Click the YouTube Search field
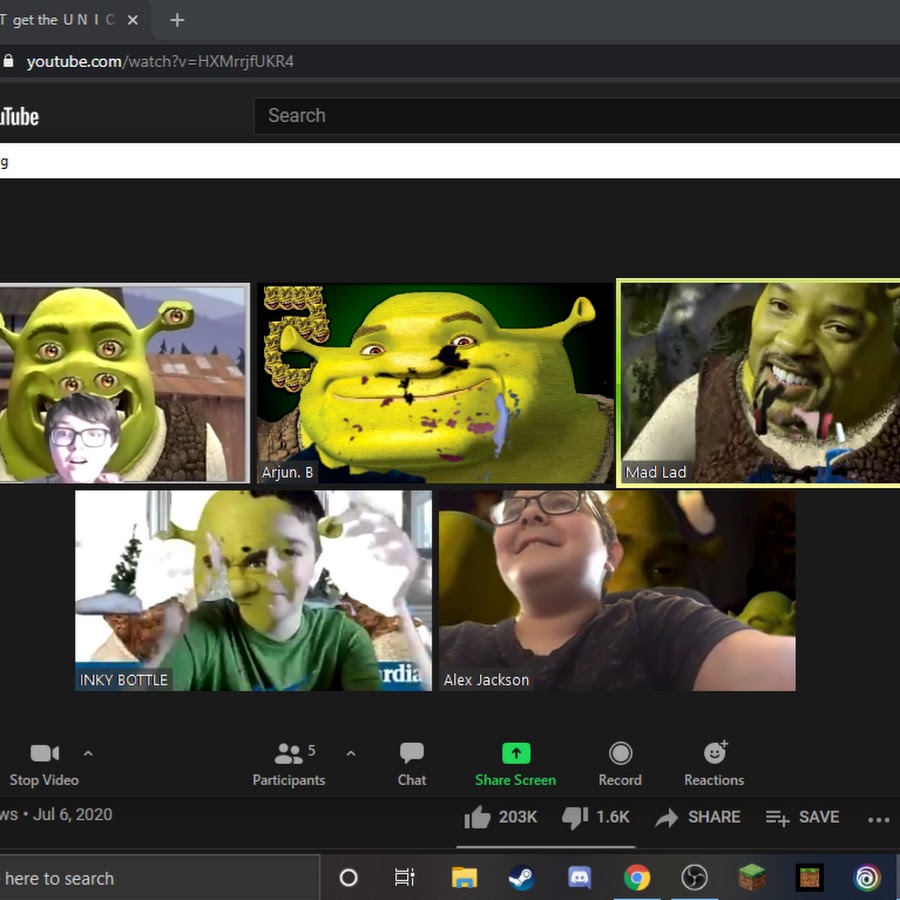 576,116
